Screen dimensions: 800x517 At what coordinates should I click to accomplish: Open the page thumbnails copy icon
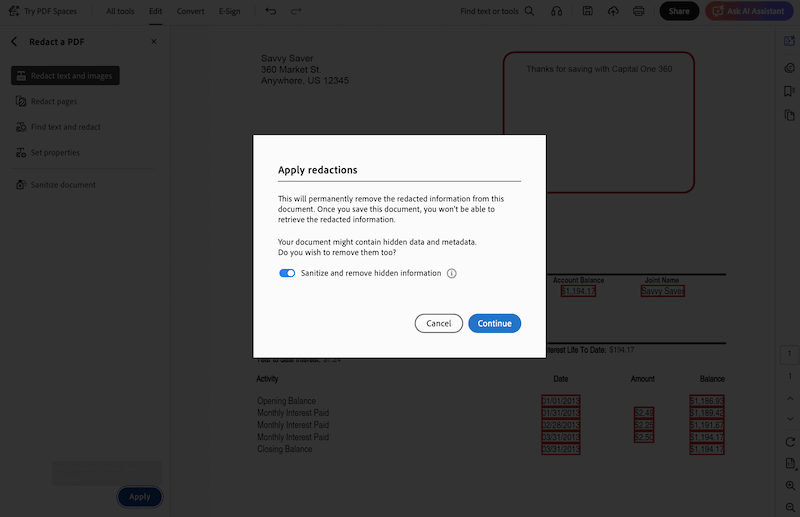789,115
